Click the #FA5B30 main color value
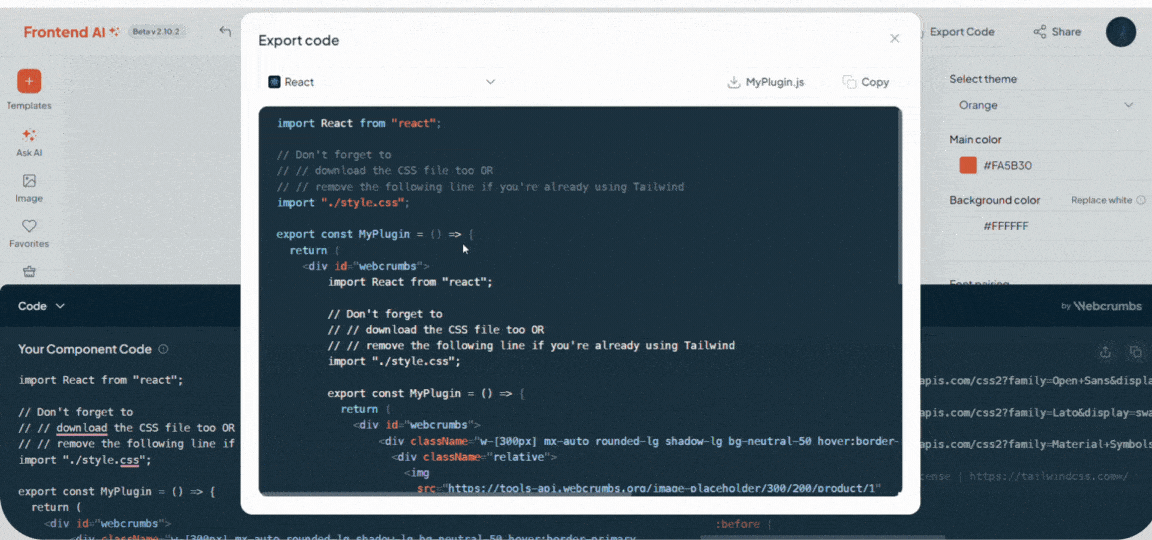1152x540 pixels. coord(1007,165)
